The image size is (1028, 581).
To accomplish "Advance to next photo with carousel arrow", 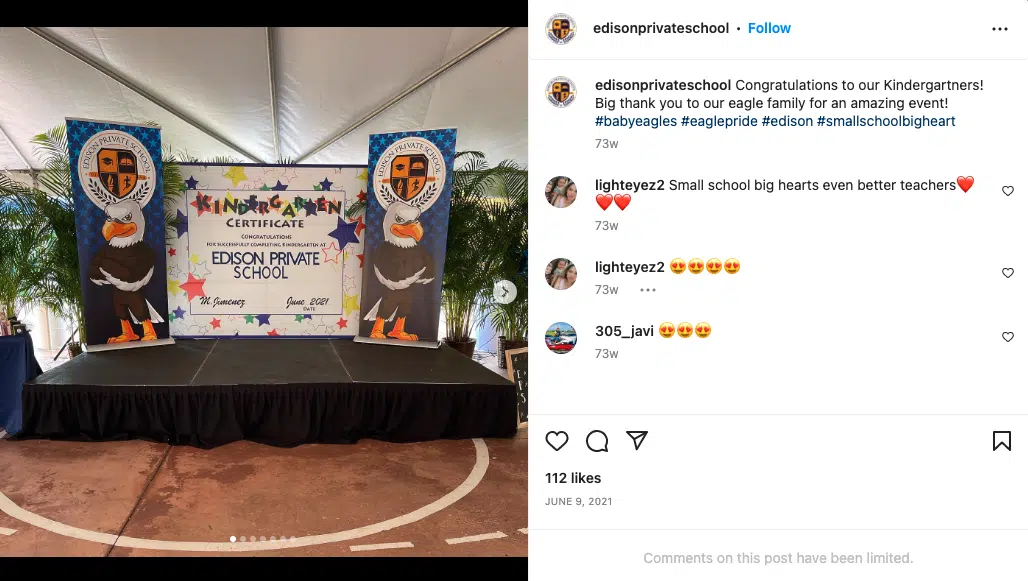I will point(505,292).
